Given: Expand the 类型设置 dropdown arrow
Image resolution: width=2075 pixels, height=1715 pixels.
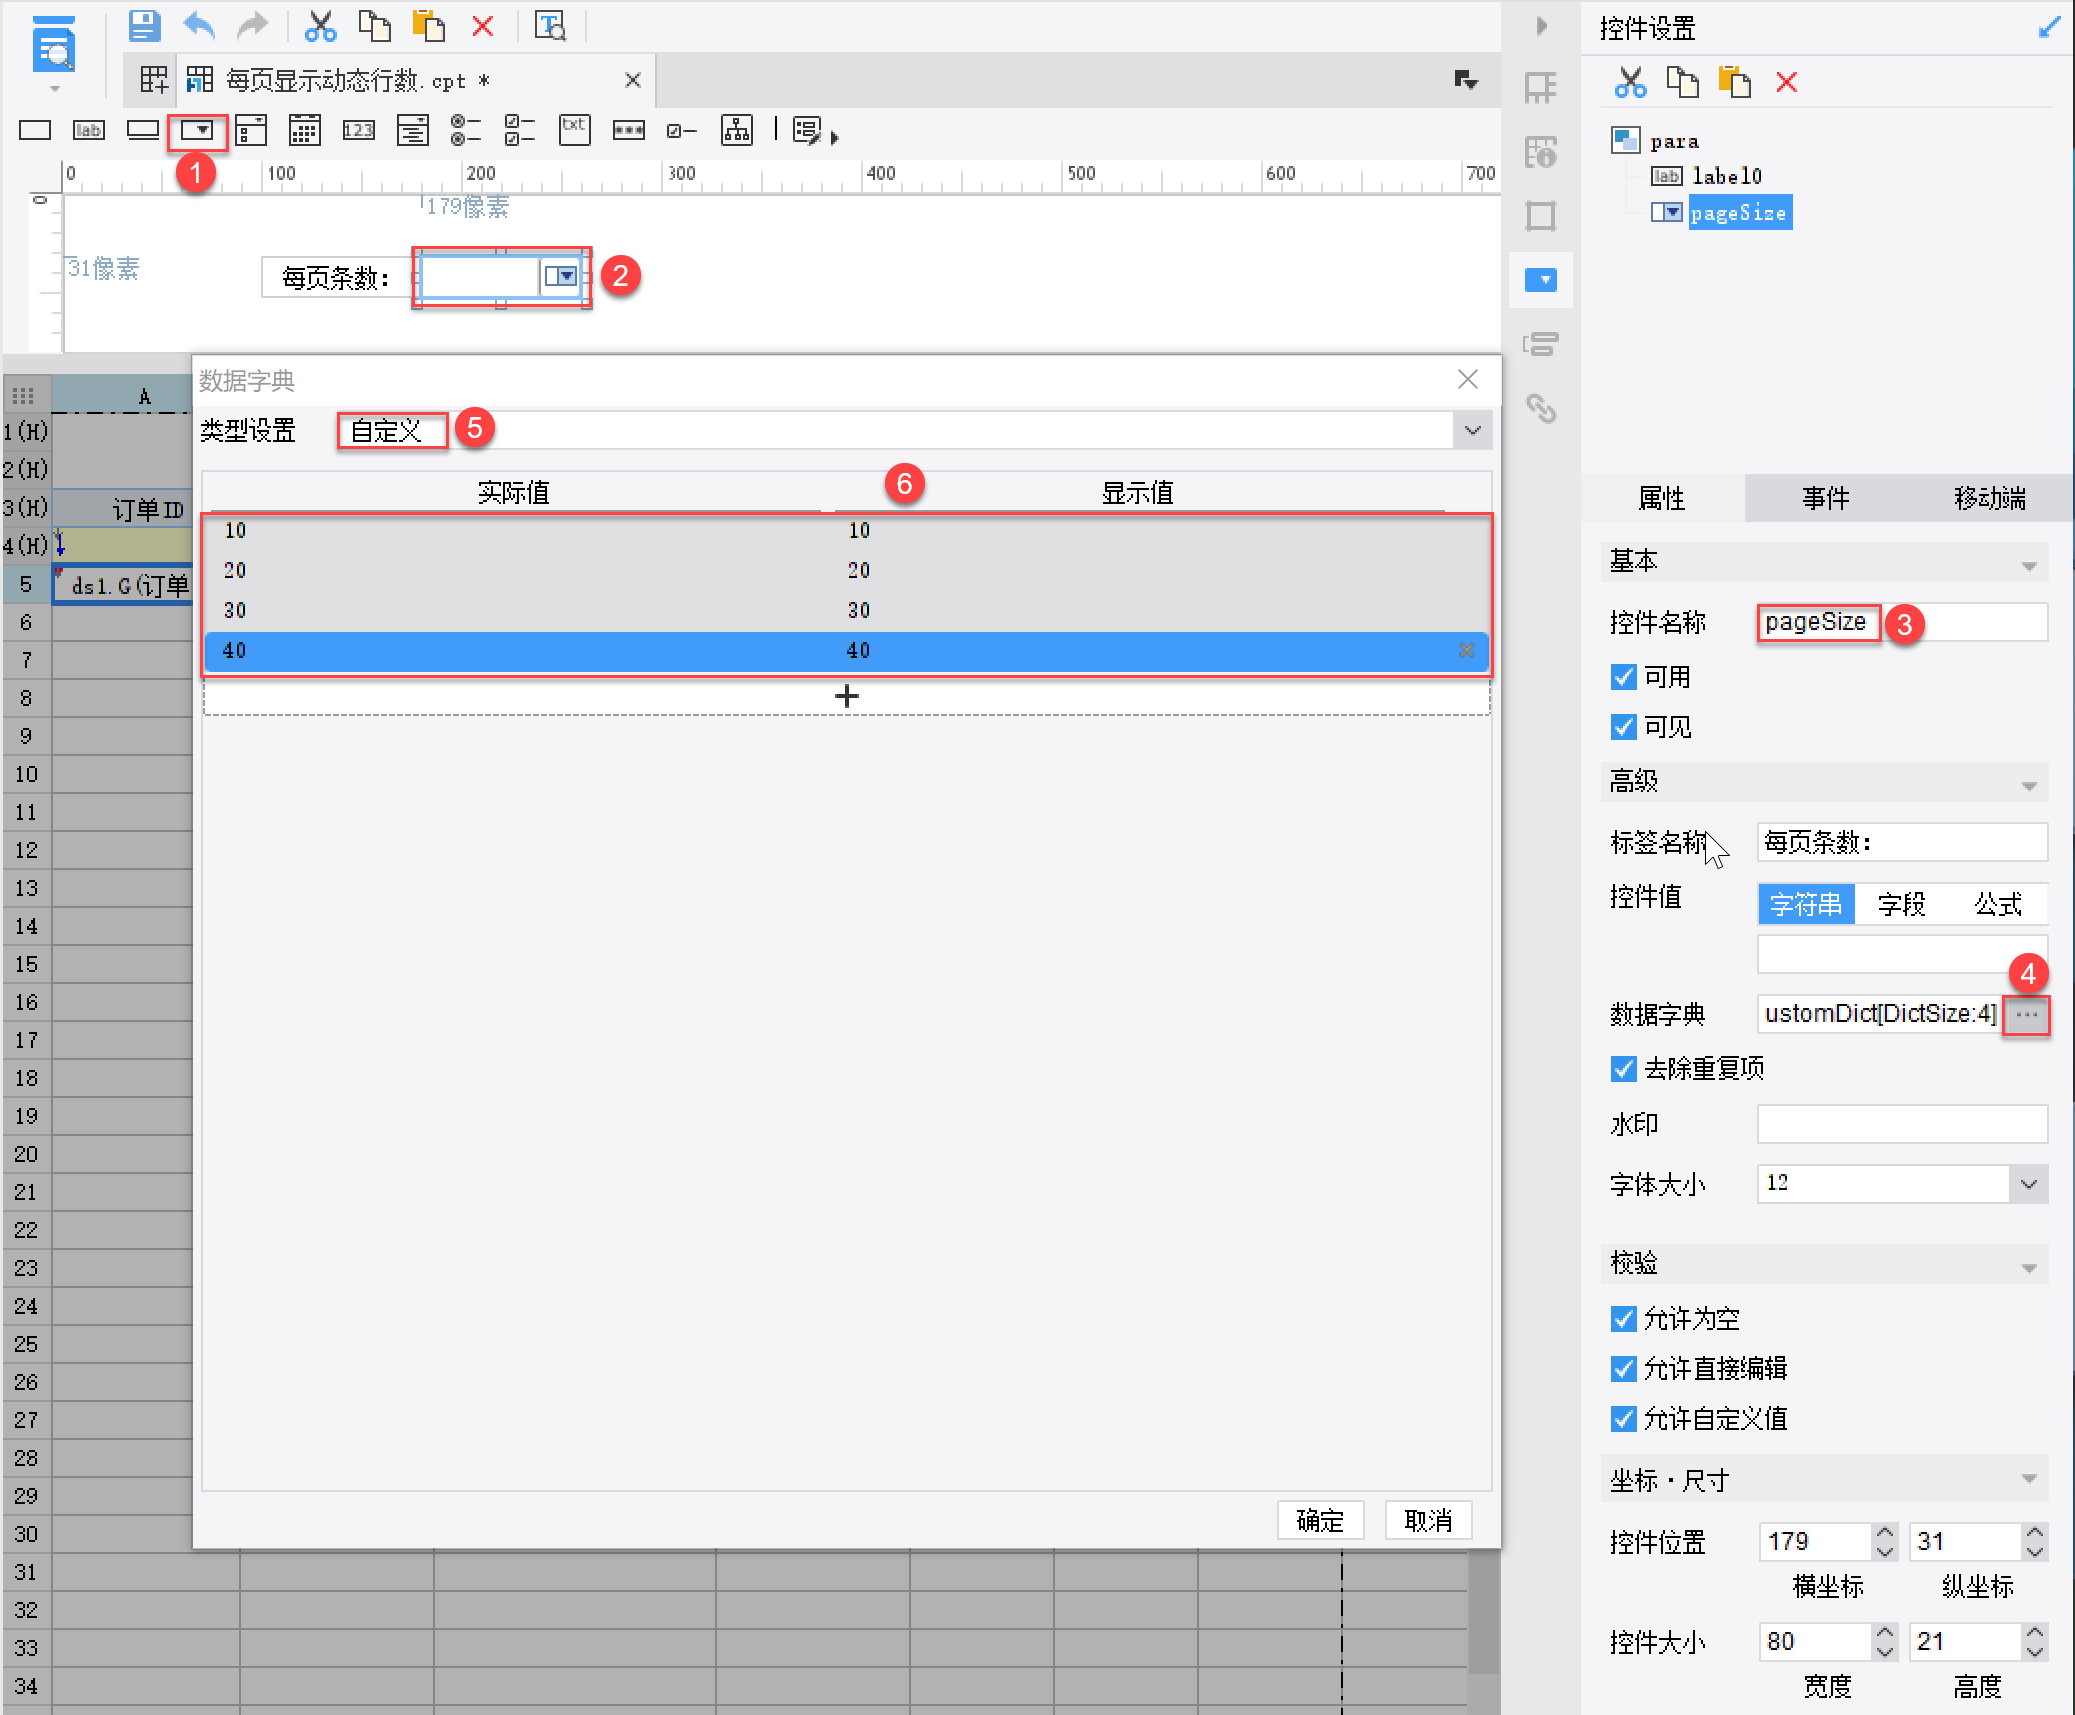Looking at the screenshot, I should click(x=1472, y=431).
